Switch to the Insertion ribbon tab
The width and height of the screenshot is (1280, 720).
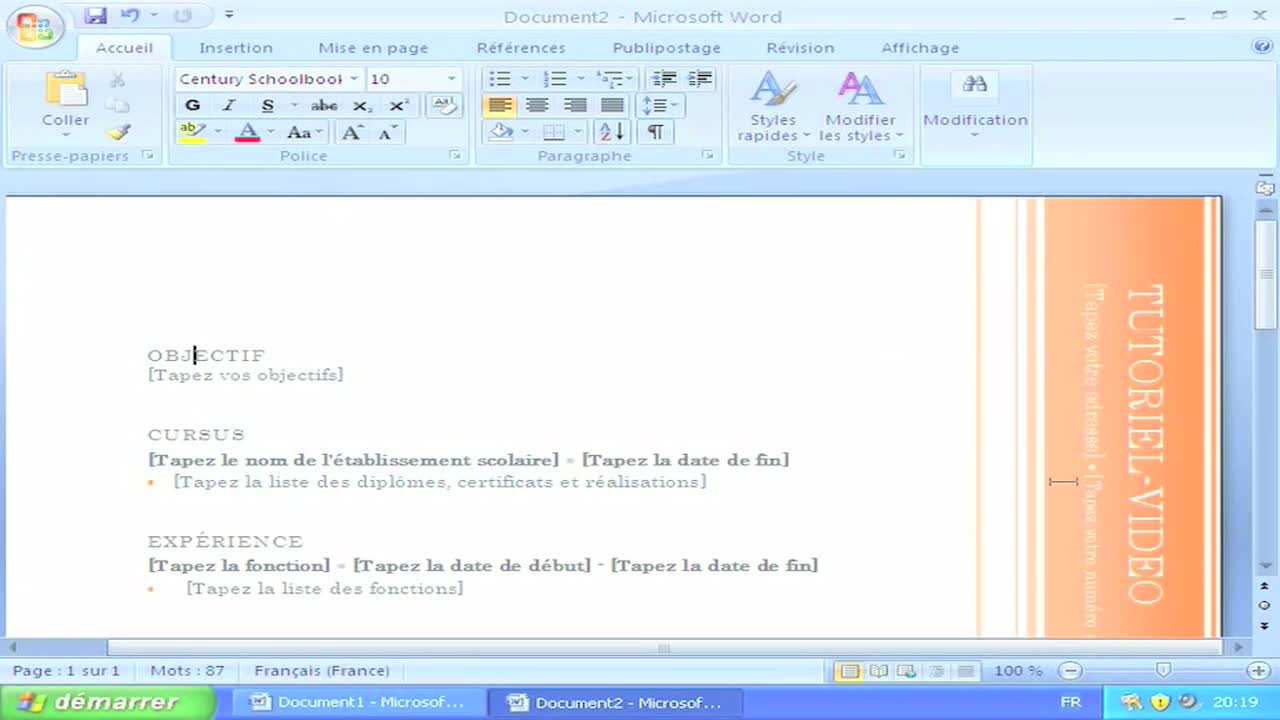pos(236,47)
